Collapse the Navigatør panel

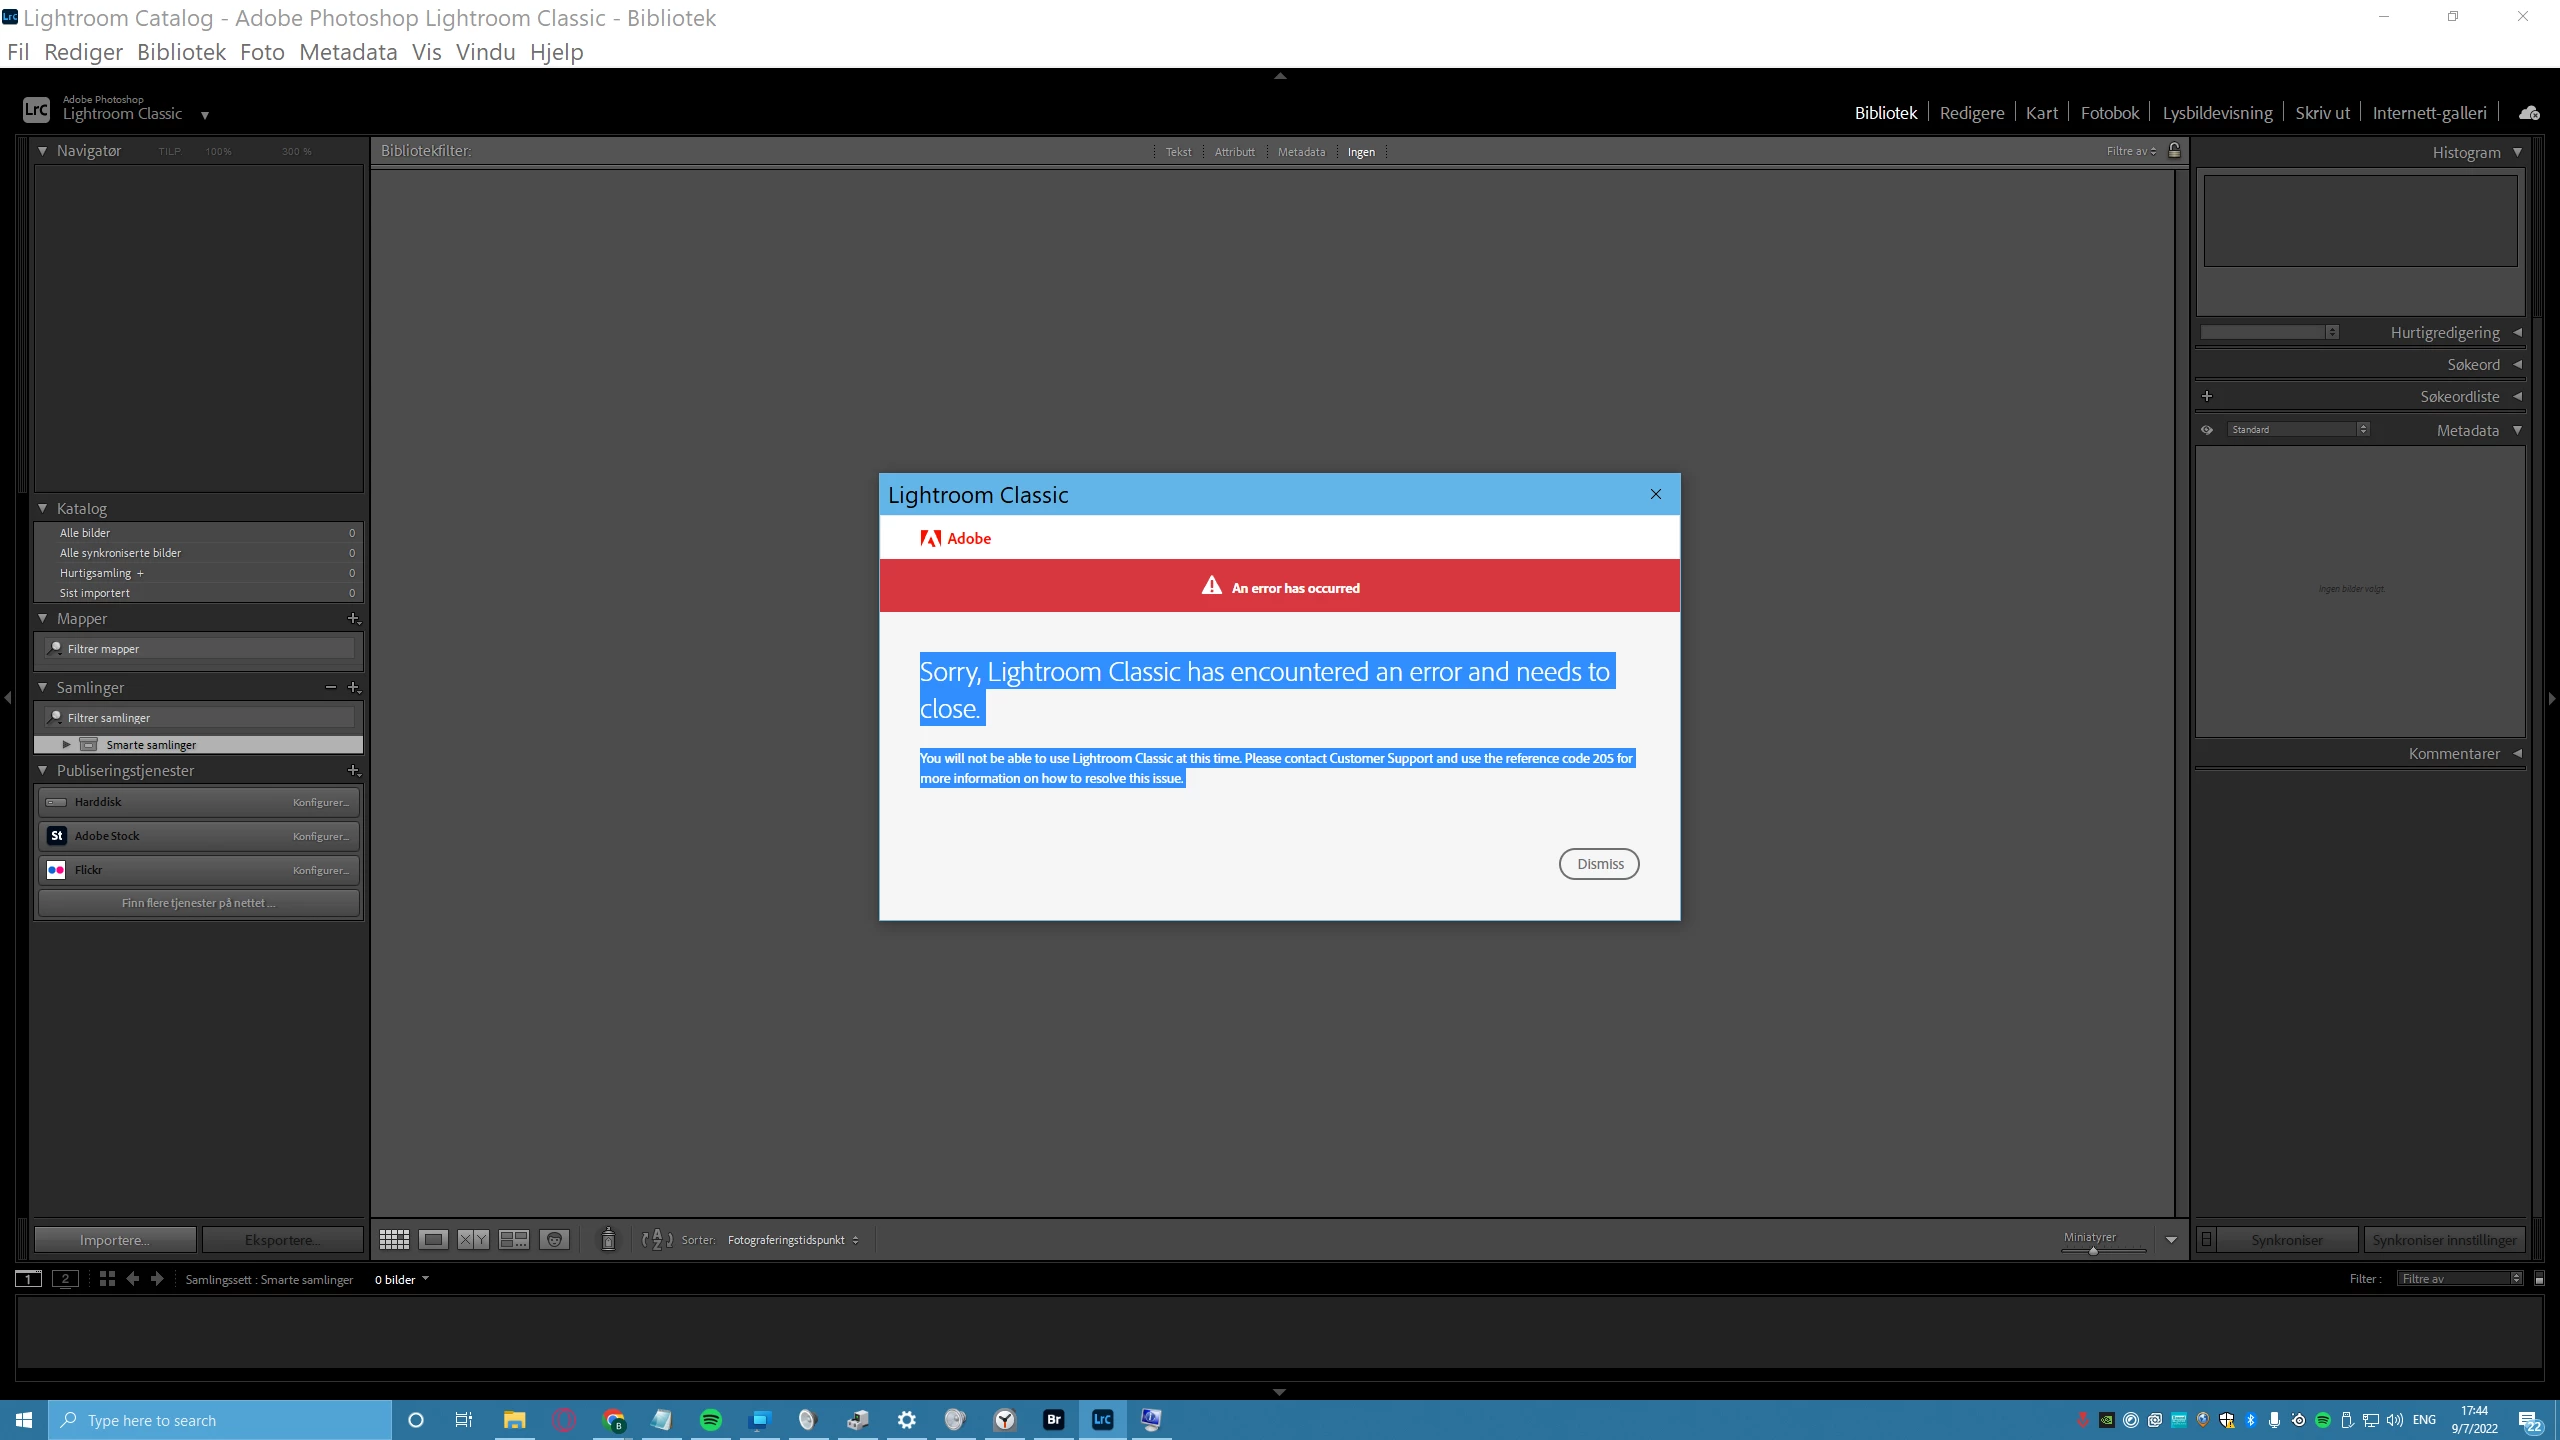42,151
